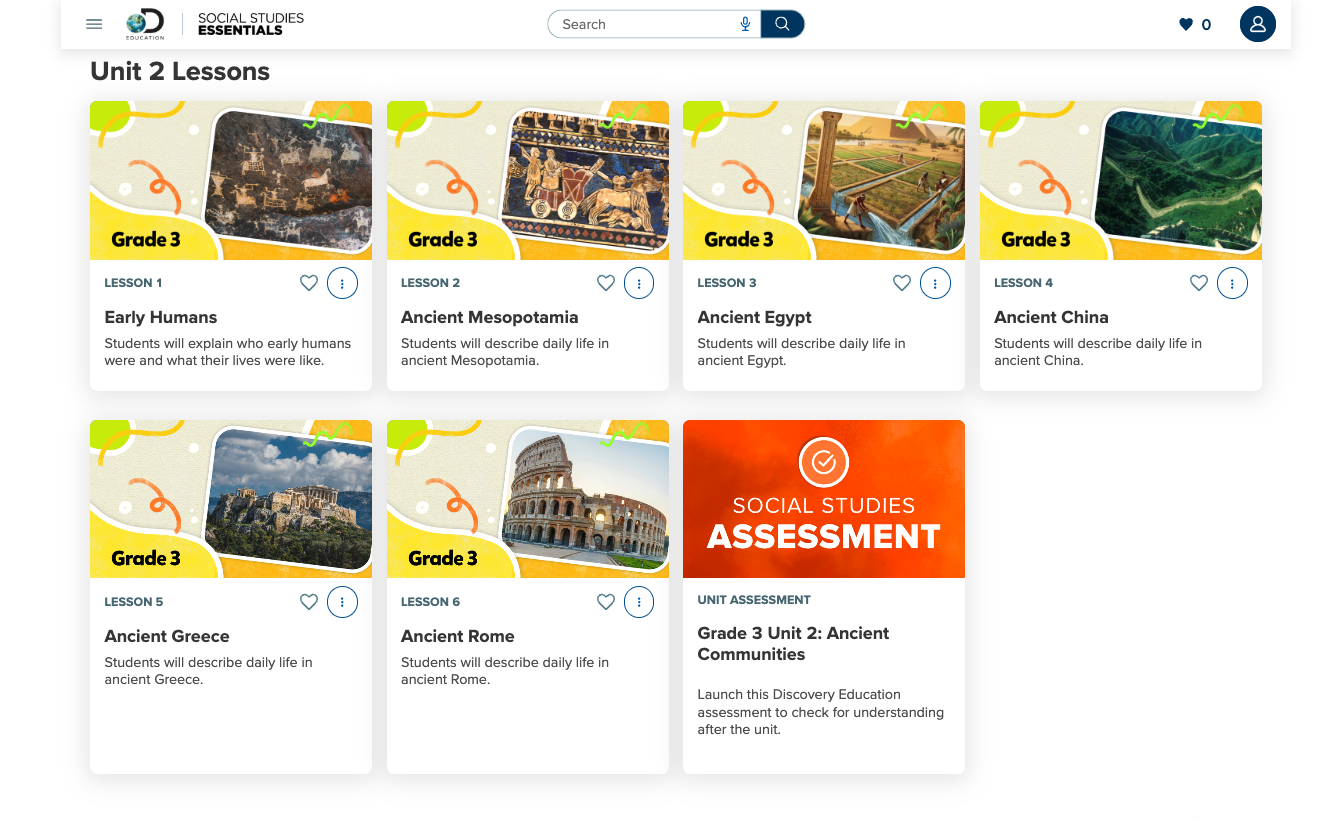Screen dimensions: 1344x822
Task: Click the magnifying glass search button
Action: click(x=782, y=24)
